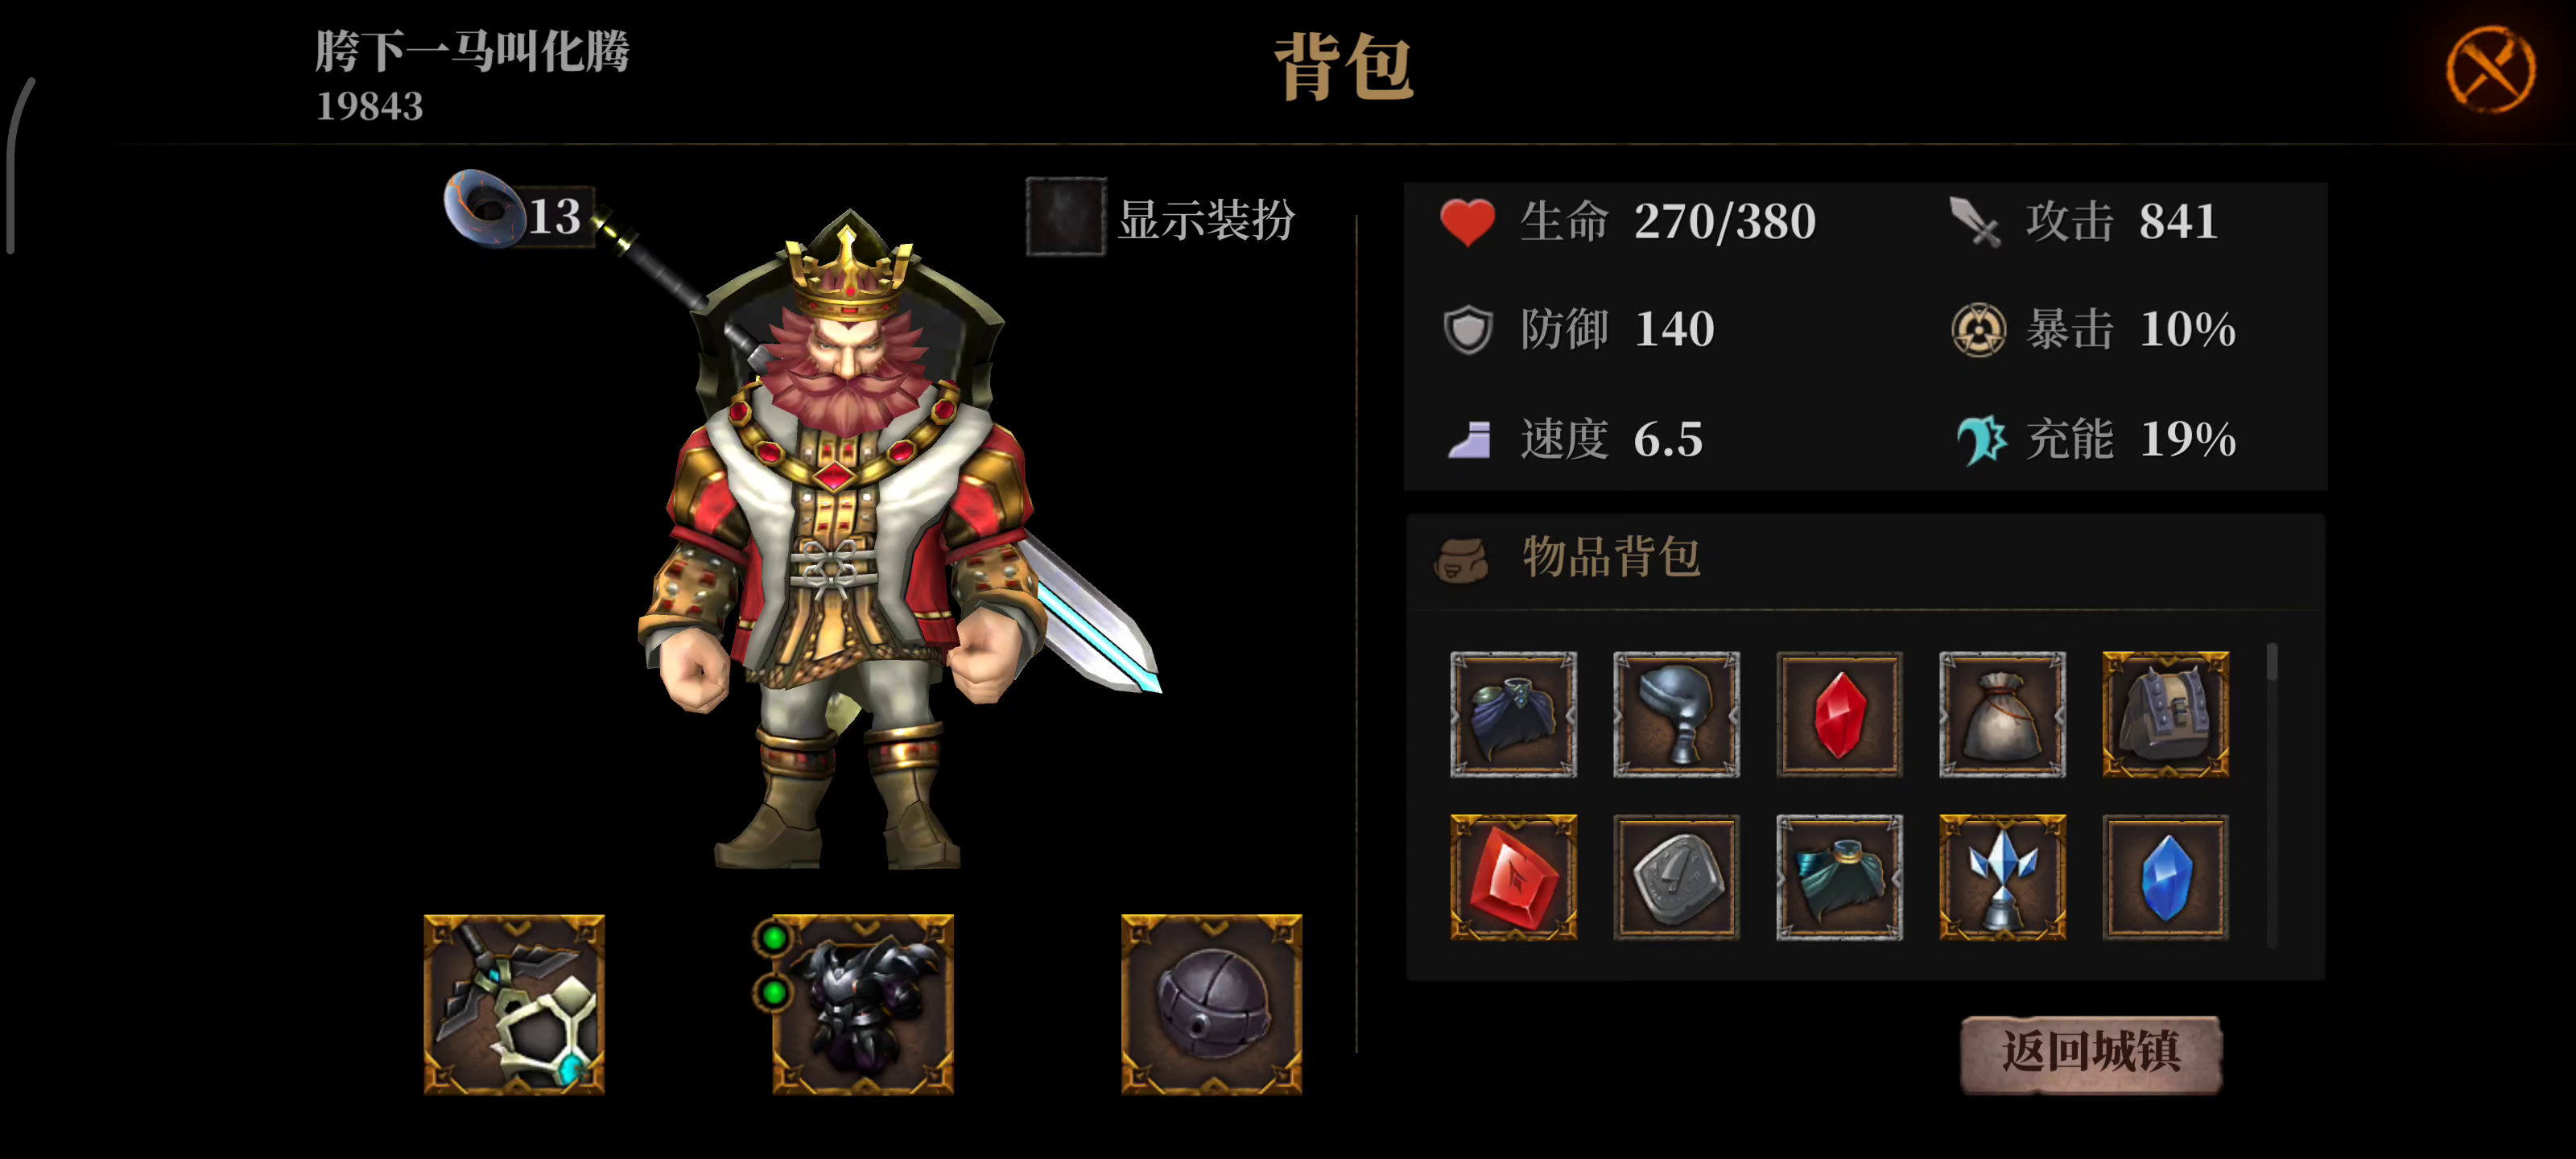Open the equipped dark armor slot
The height and width of the screenshot is (1159, 2576).
(x=862, y=1004)
